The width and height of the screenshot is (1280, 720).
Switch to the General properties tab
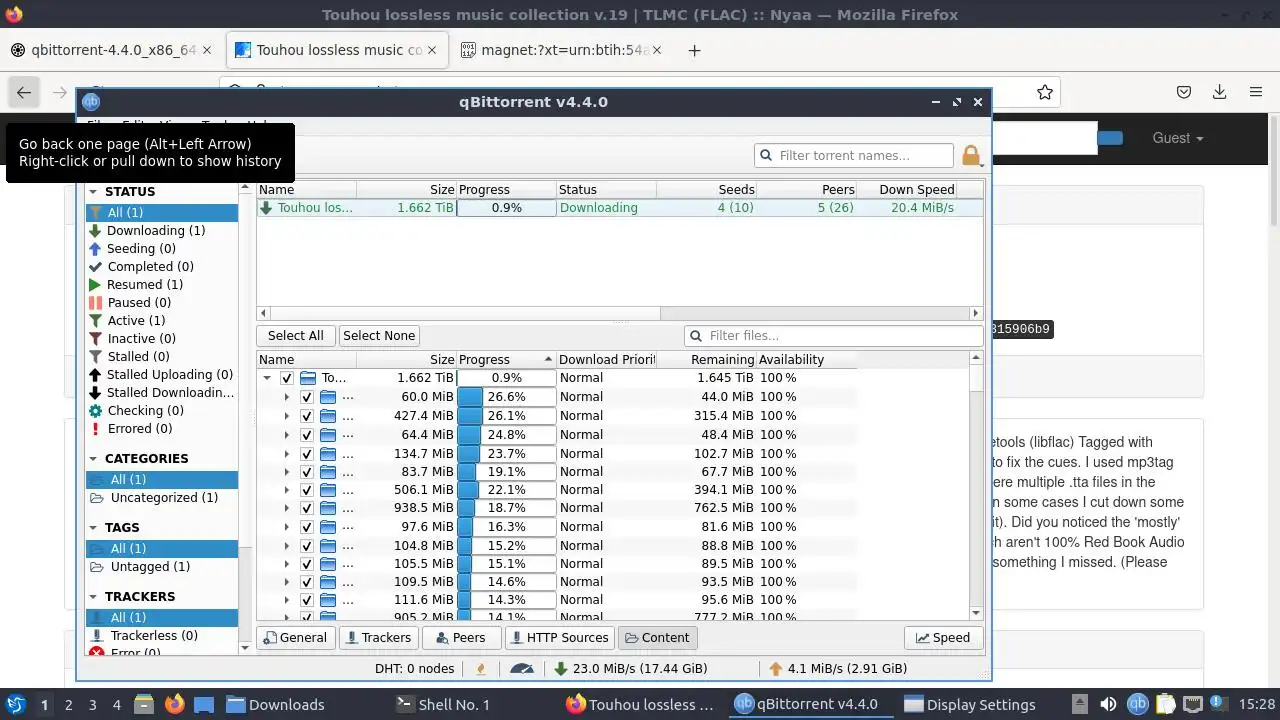294,637
